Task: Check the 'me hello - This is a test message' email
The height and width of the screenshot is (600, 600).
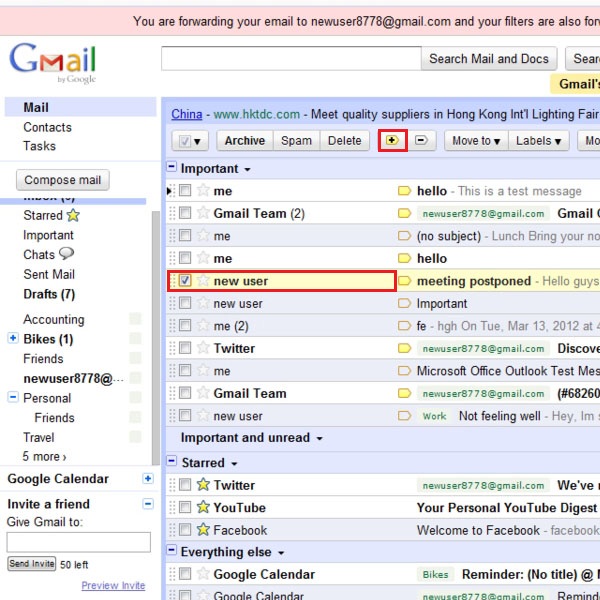Action: click(185, 190)
